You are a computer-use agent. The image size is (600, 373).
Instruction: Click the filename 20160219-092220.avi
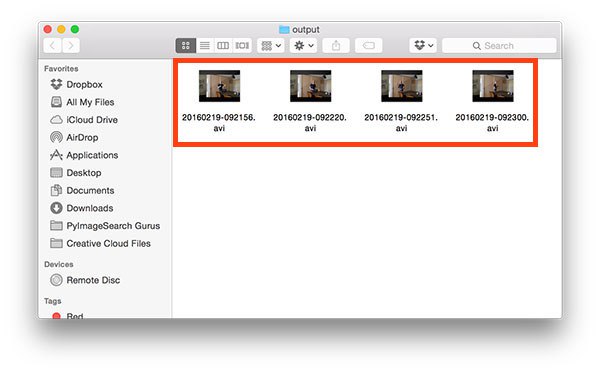310,122
